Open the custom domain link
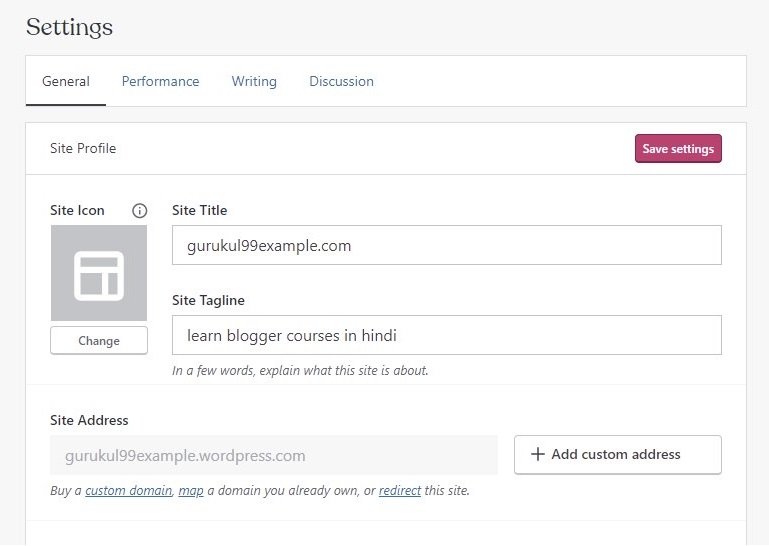The image size is (769, 546). (x=129, y=491)
